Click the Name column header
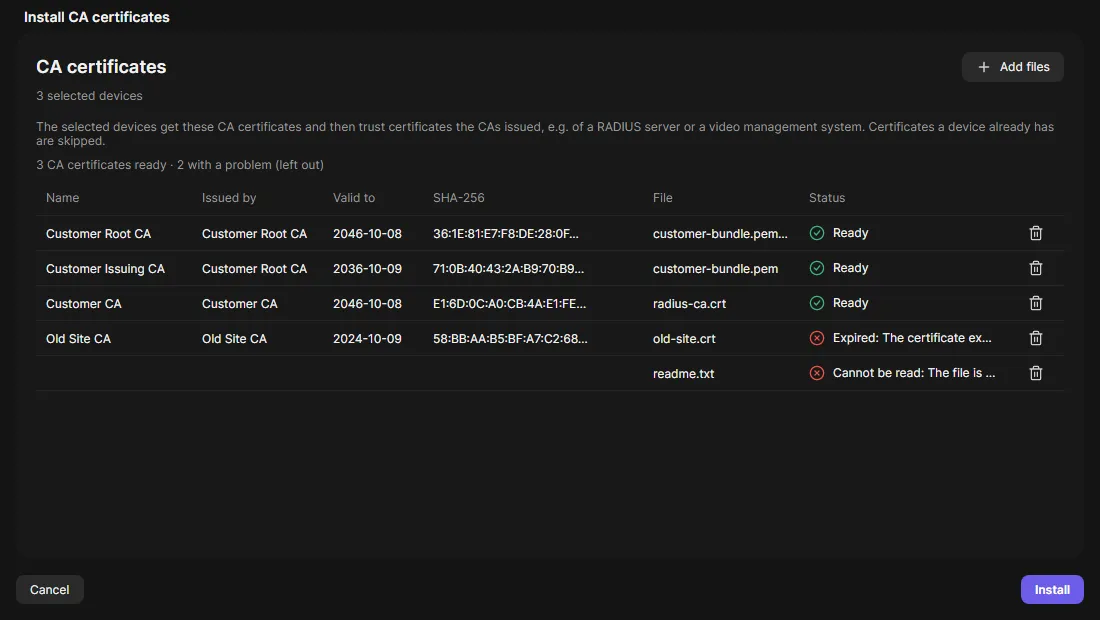1100x620 pixels. (x=62, y=198)
